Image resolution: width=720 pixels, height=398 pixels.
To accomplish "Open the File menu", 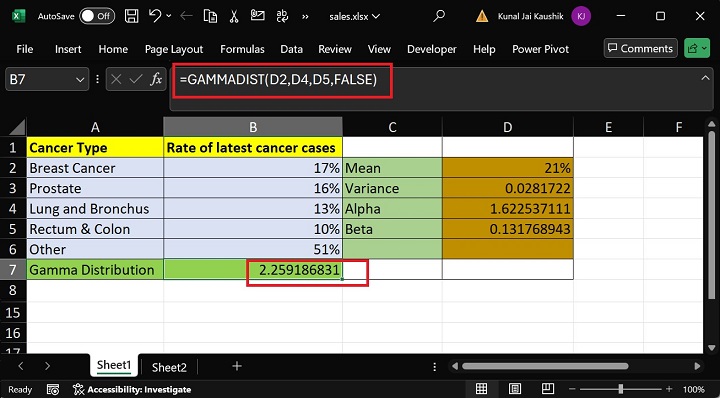I will [24, 49].
